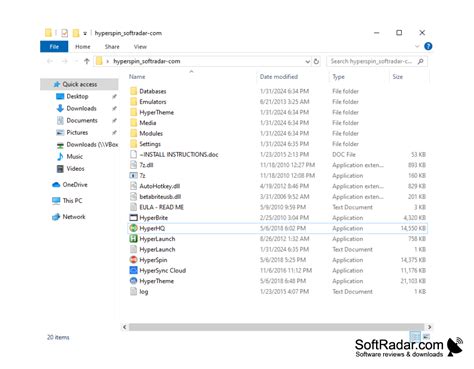Navigate forward with the forward arrow
The height and width of the screenshot is (369, 474).
pos(65,61)
